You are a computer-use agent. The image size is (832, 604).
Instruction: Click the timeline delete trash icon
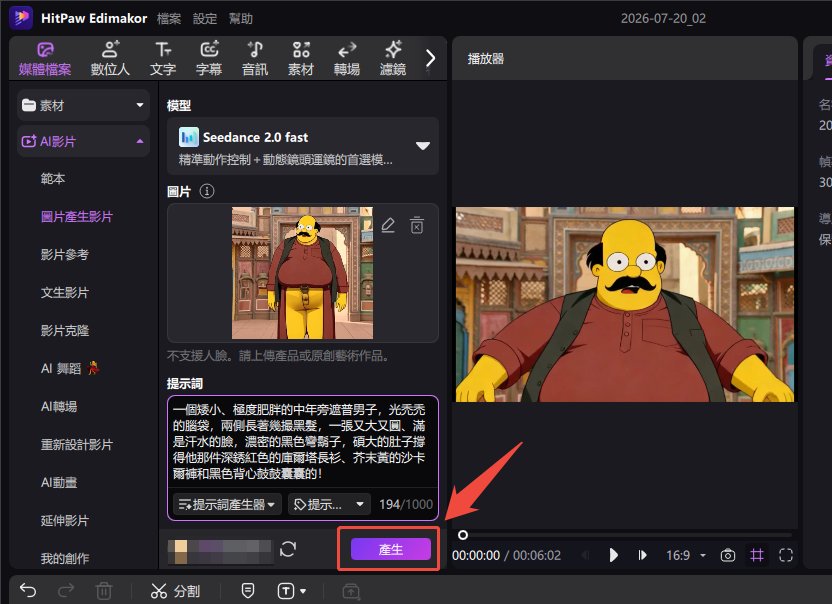(103, 590)
